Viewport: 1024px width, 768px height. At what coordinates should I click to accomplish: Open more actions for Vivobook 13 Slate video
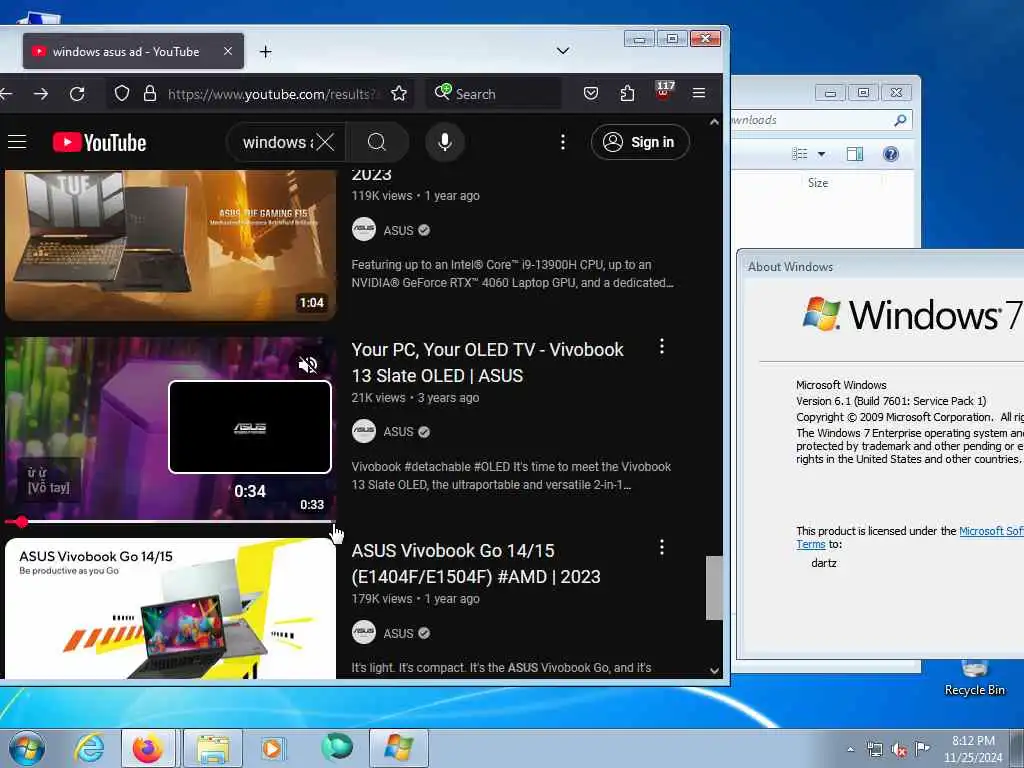[662, 347]
